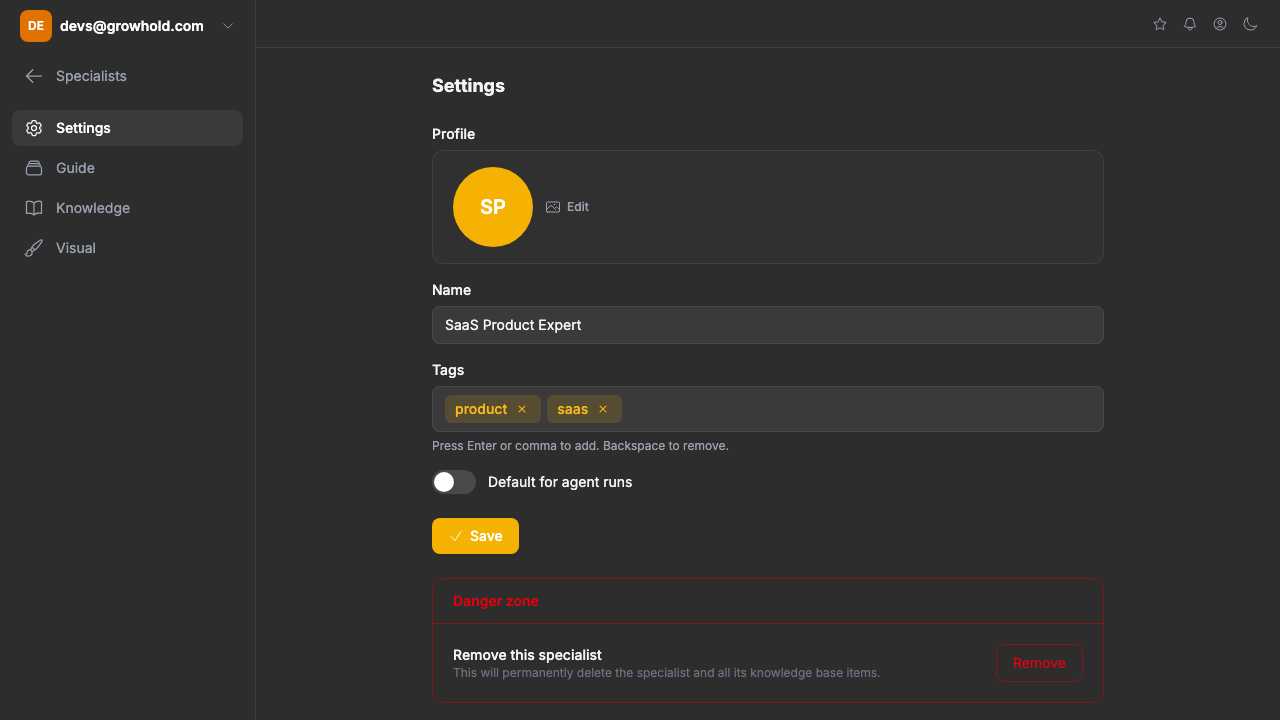Switch to the Visual section
Viewport: 1280px width, 720px height.
[75, 248]
